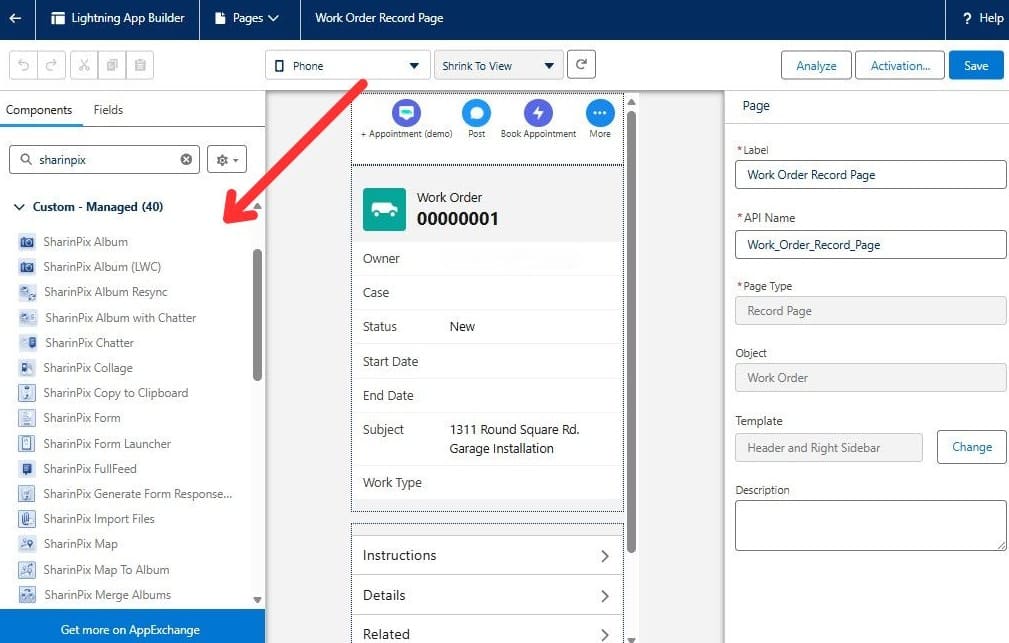
Task: Collapse the Custom - Managed section
Action: pyautogui.click(x=20, y=206)
